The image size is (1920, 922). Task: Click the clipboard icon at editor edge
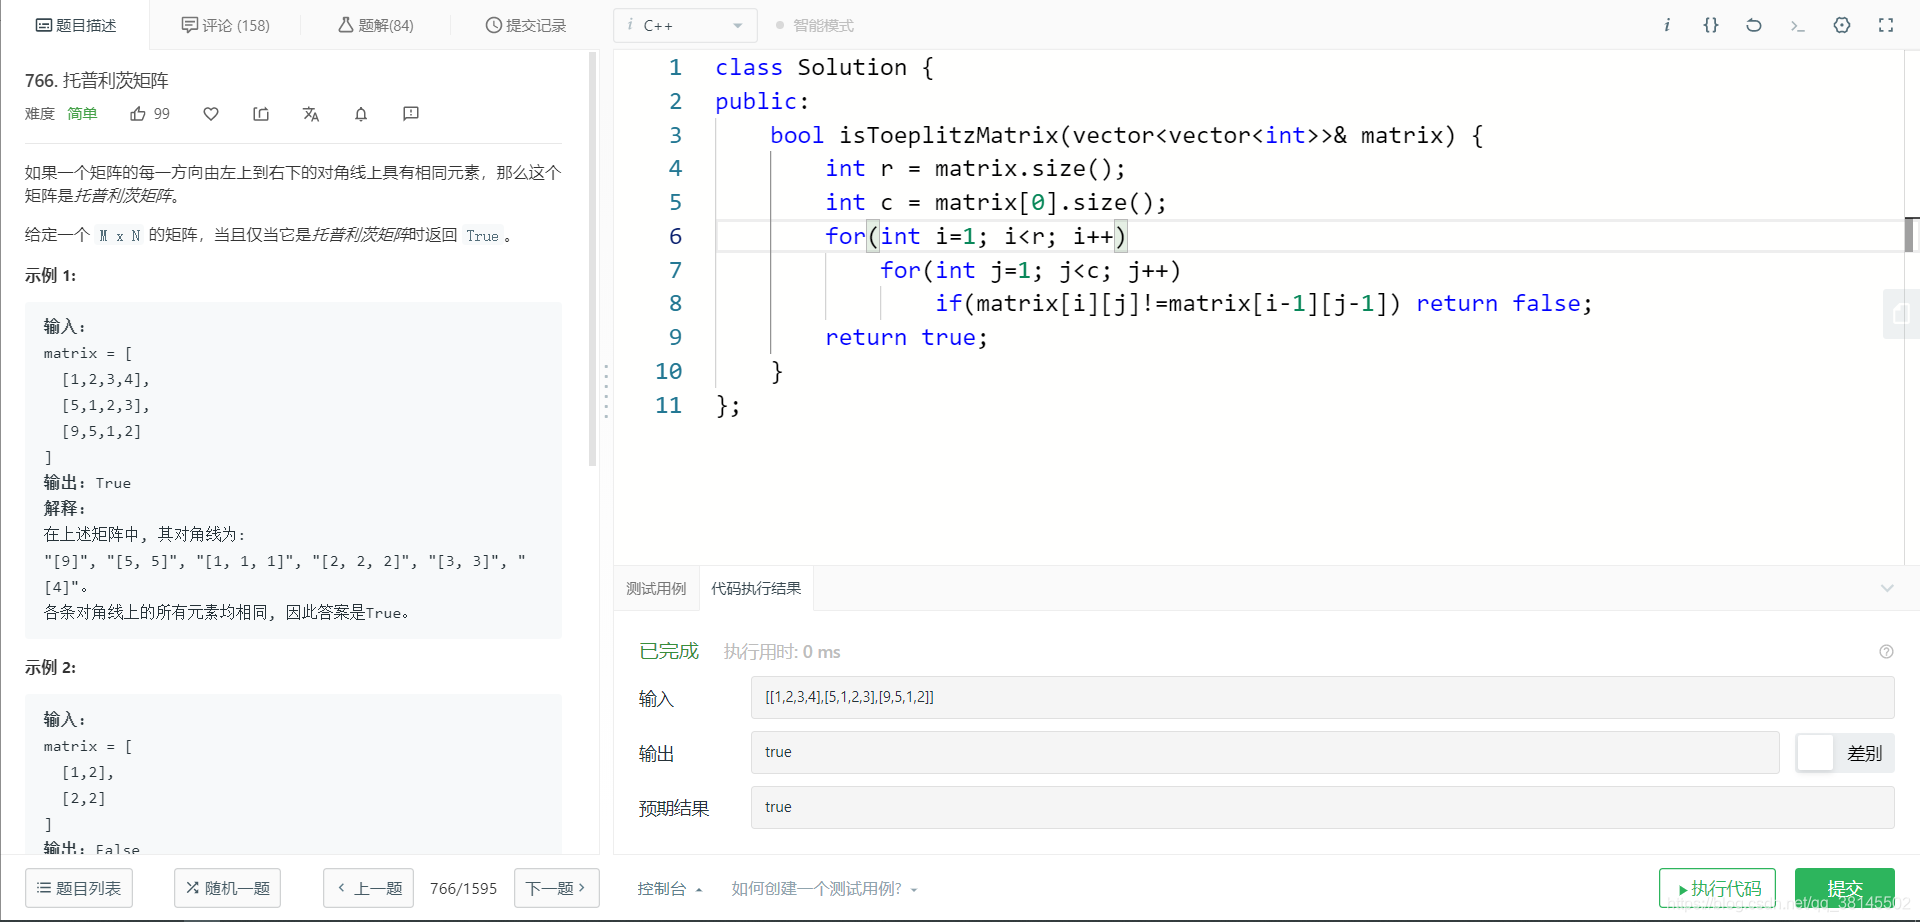tap(1901, 314)
